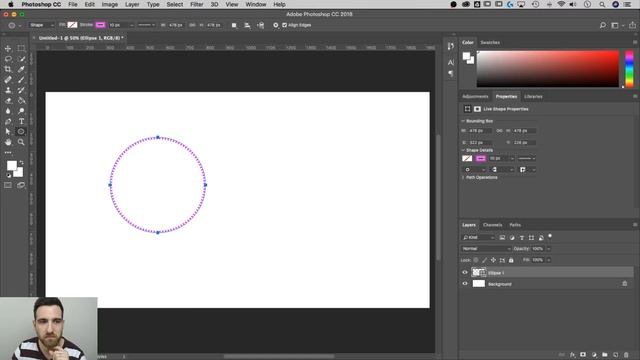Open path arrangement options
640x360 pixels.
click(261, 25)
